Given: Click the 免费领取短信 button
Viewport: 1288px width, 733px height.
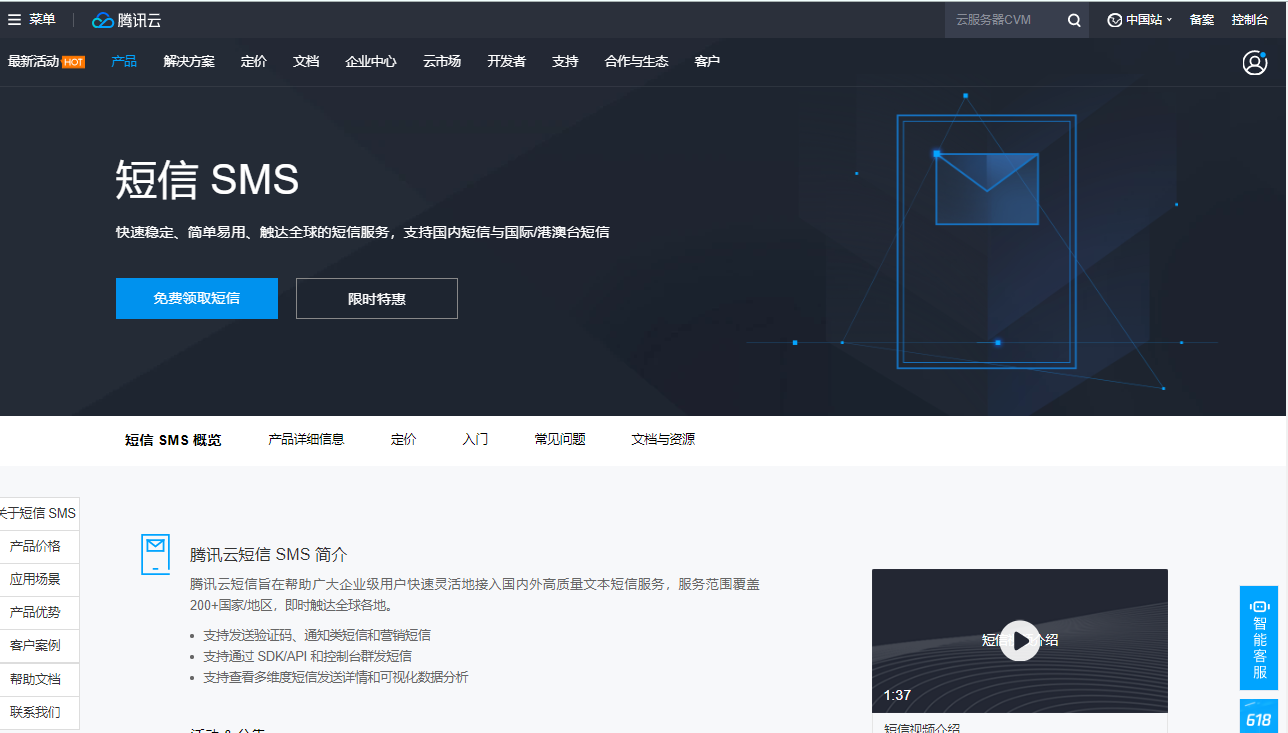Looking at the screenshot, I should (196, 299).
